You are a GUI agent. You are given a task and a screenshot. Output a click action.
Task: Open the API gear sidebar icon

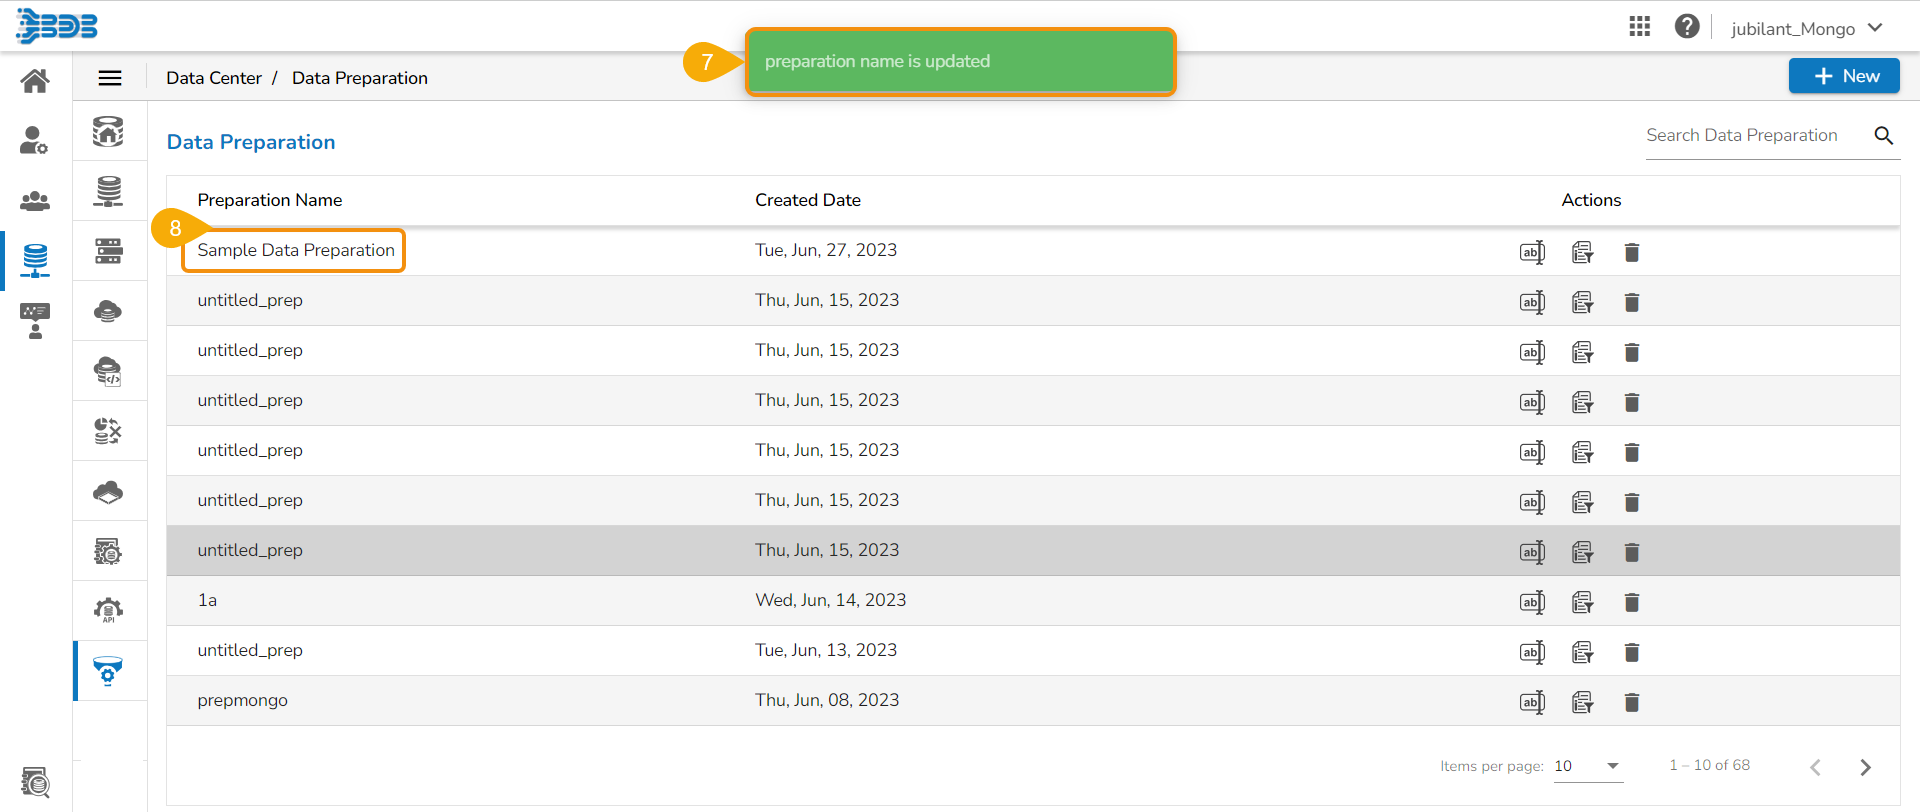click(109, 610)
